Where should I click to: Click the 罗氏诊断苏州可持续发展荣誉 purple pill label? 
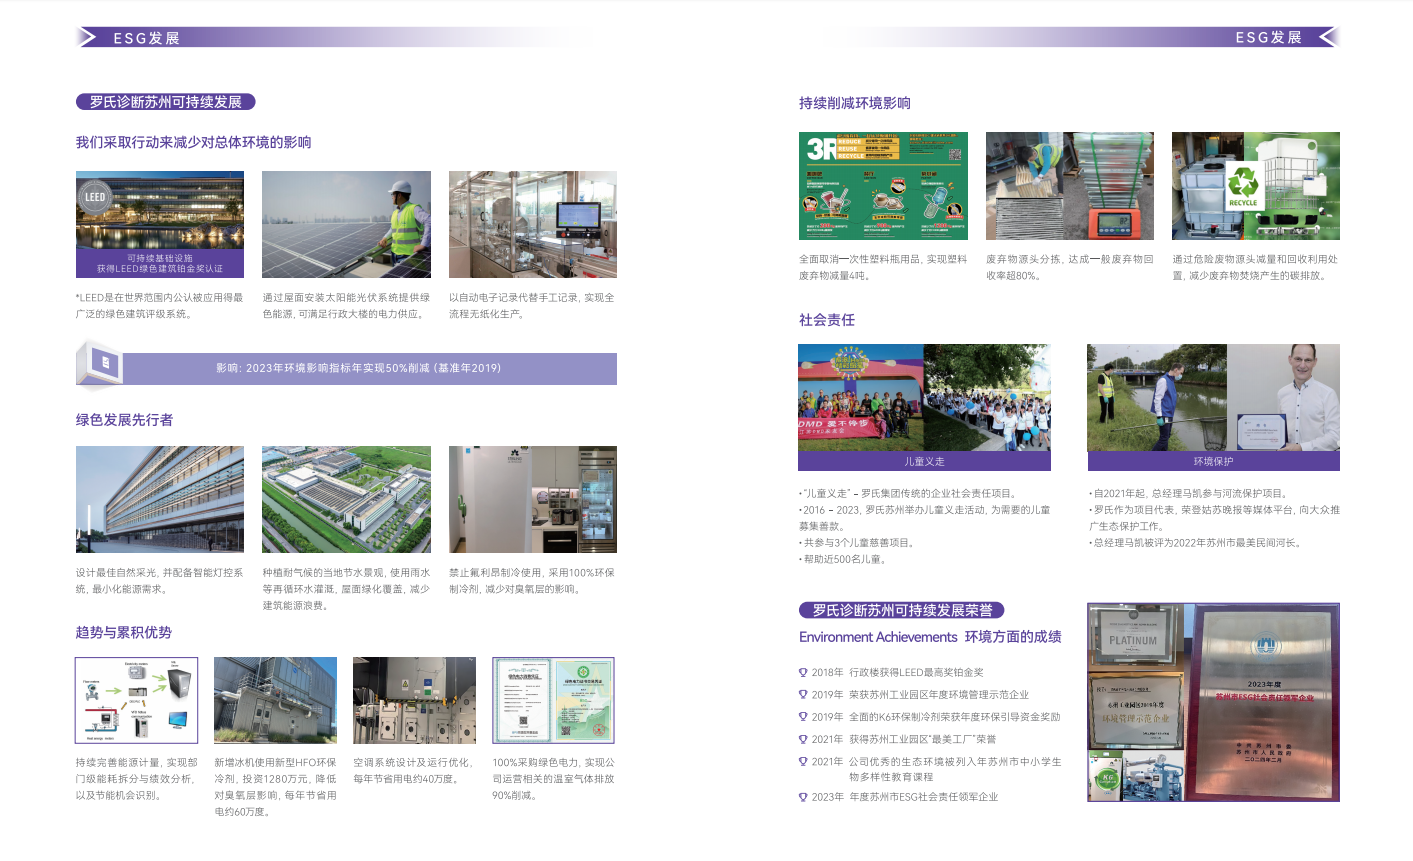click(901, 610)
